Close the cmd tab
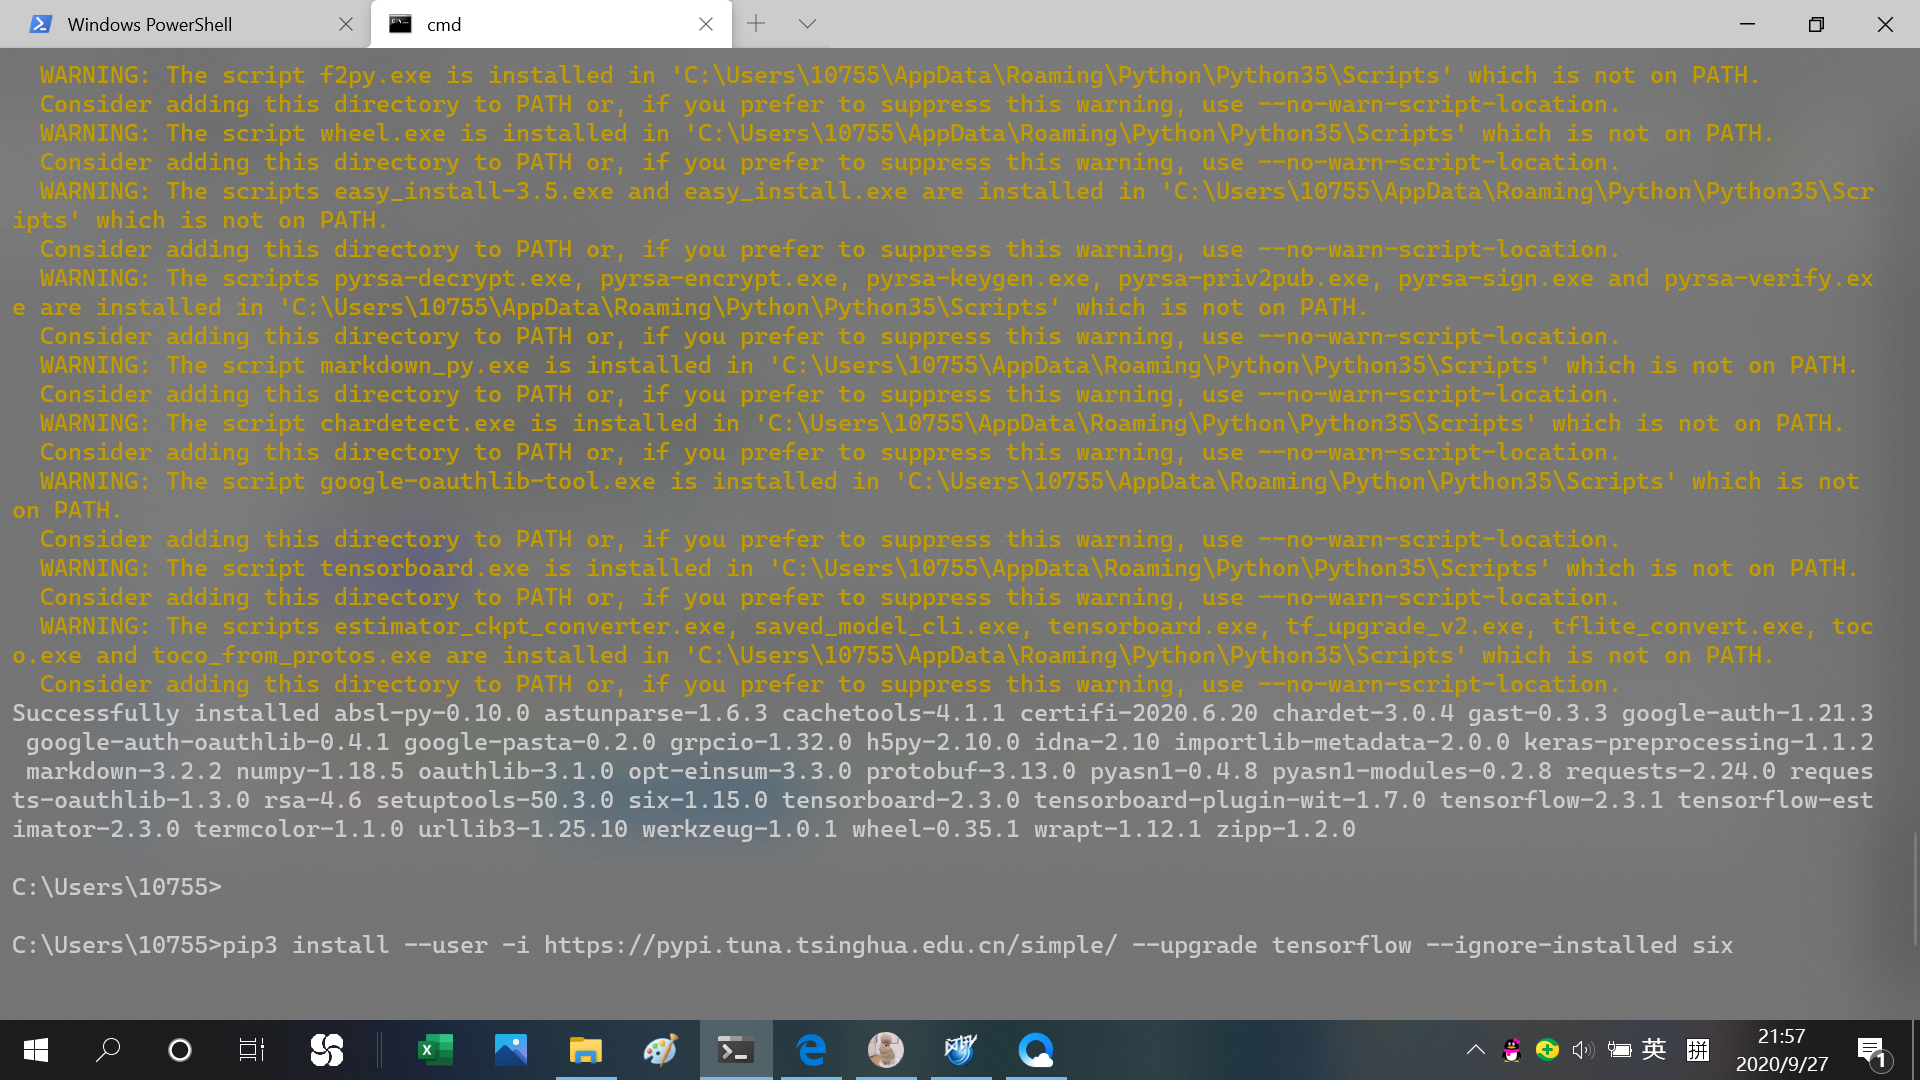This screenshot has width=1920, height=1080. [x=706, y=24]
